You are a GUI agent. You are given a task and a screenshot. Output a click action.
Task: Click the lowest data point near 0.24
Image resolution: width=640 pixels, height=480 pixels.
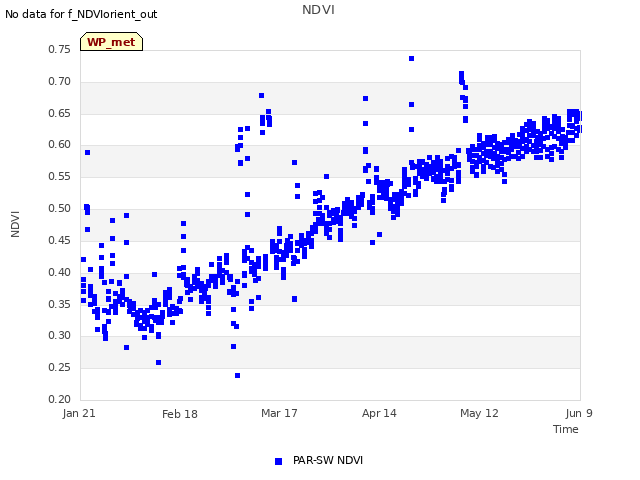click(238, 376)
